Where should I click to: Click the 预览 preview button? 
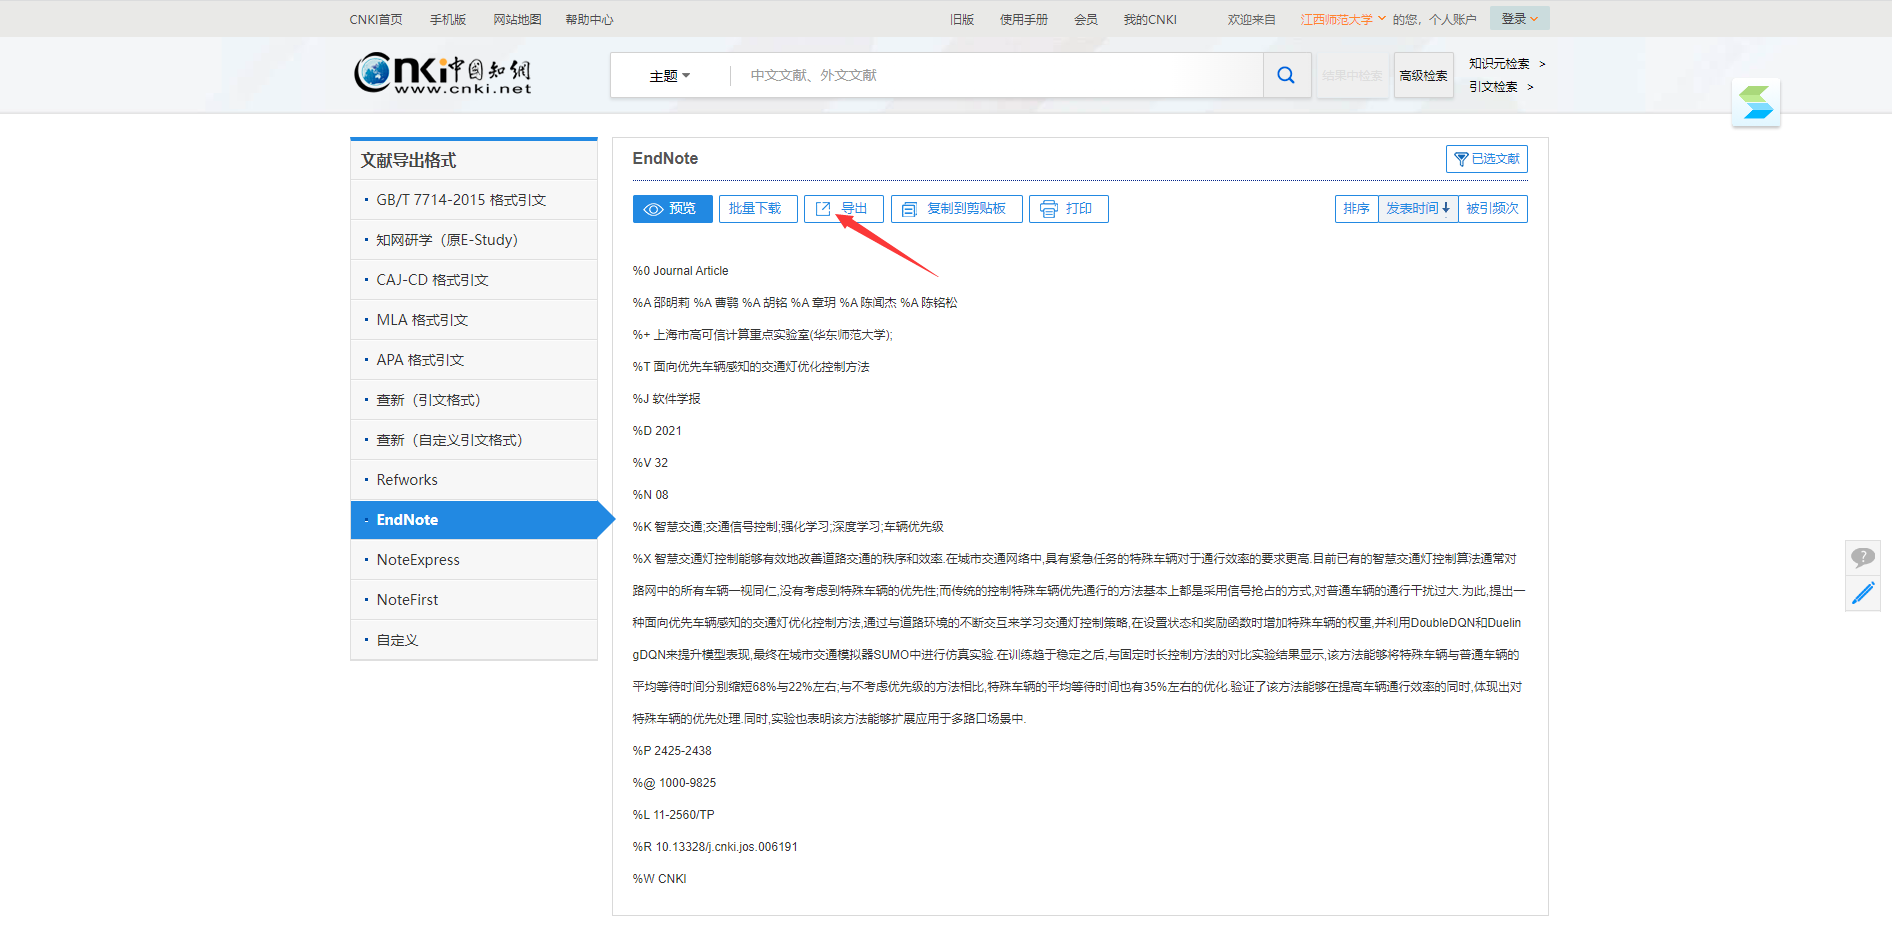[x=672, y=208]
